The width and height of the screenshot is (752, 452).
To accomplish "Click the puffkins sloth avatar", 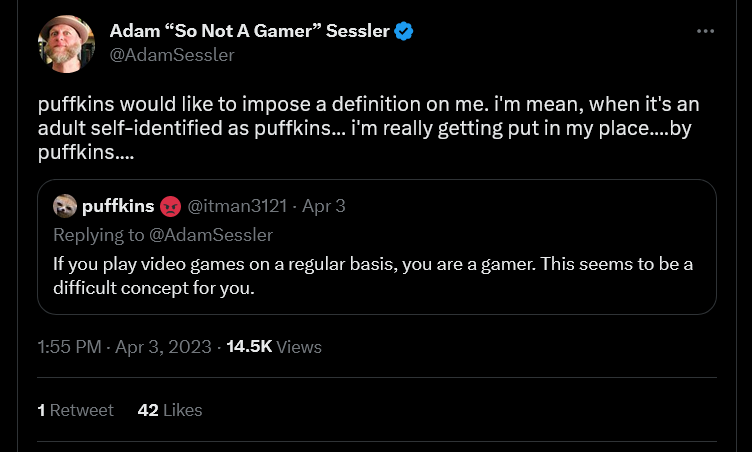I will 65,206.
